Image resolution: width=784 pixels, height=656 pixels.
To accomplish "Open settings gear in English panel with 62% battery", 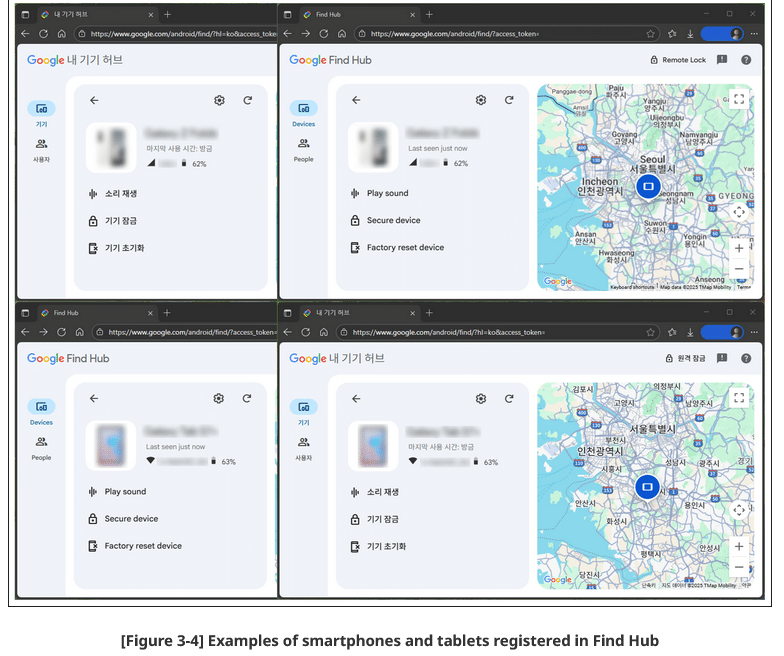I will (481, 100).
